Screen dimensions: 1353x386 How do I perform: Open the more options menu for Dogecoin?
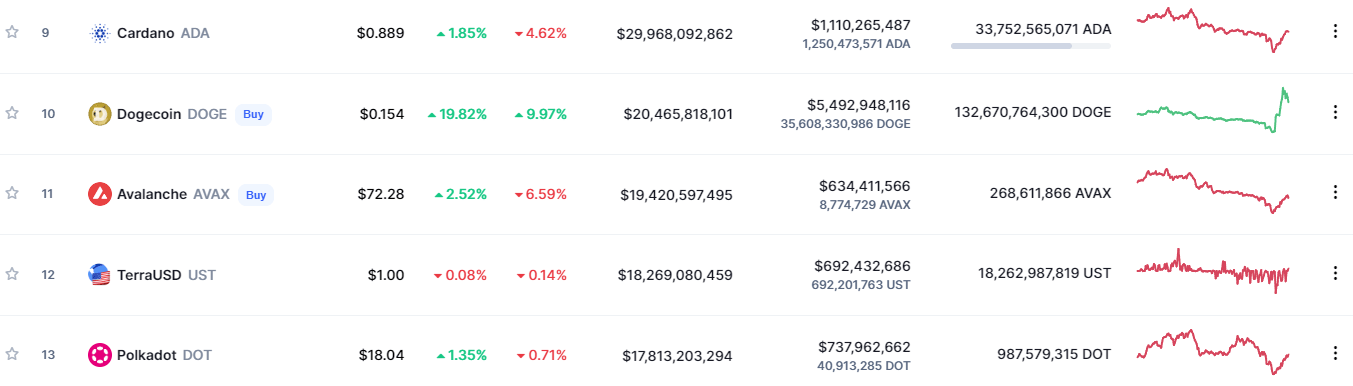coord(1335,112)
